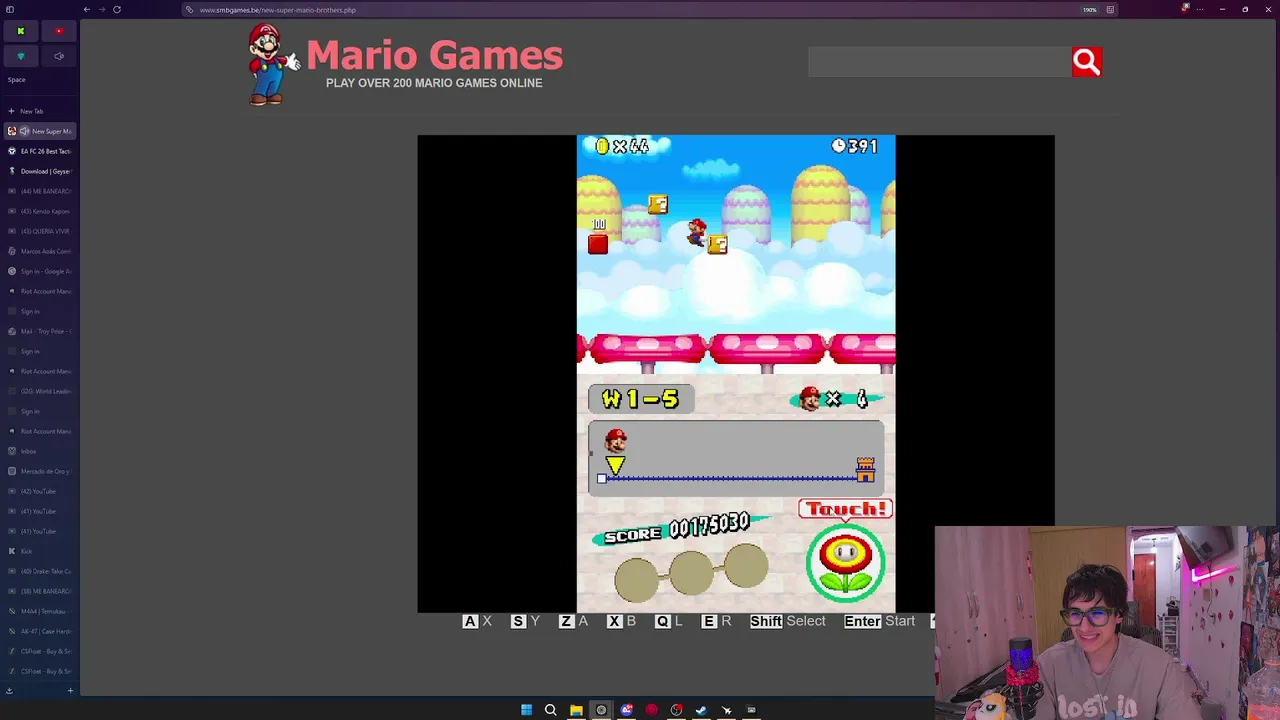This screenshot has width=1280, height=720.
Task: Click the Enter Start control label
Action: pyautogui.click(x=879, y=621)
